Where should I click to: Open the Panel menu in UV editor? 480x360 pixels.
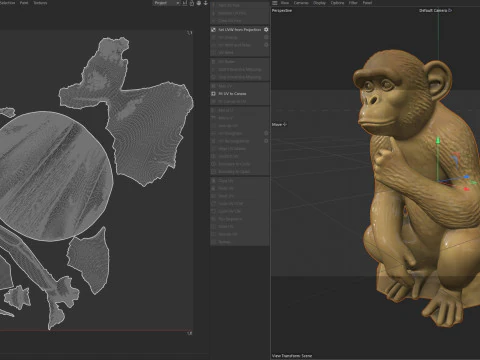[x=24, y=3]
